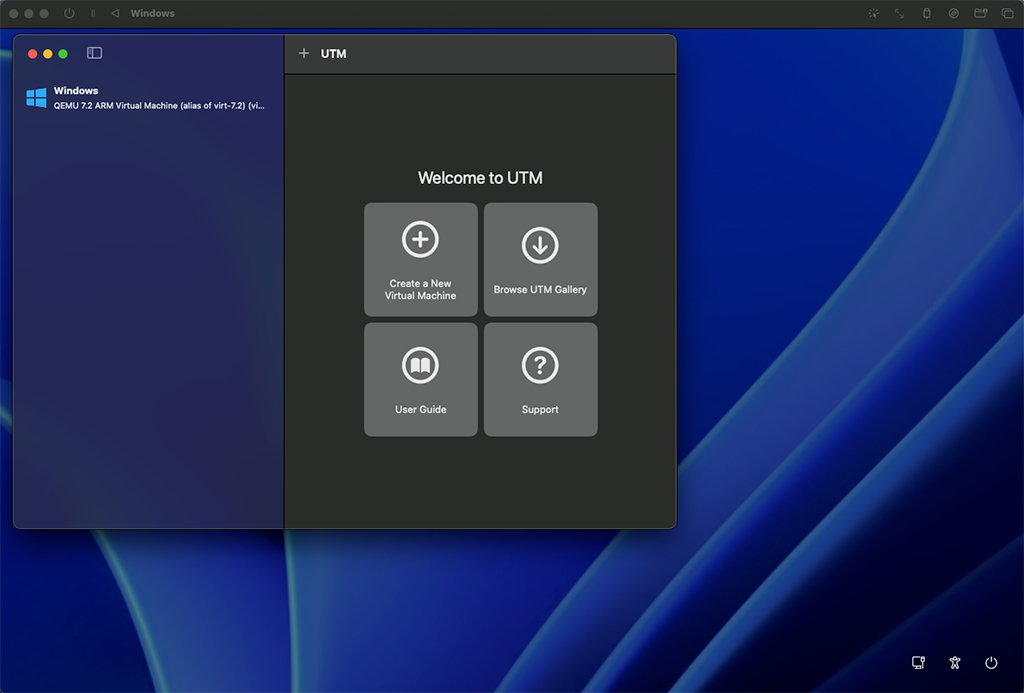Click Create a New Virtual Machine
1024x693 pixels.
420,259
